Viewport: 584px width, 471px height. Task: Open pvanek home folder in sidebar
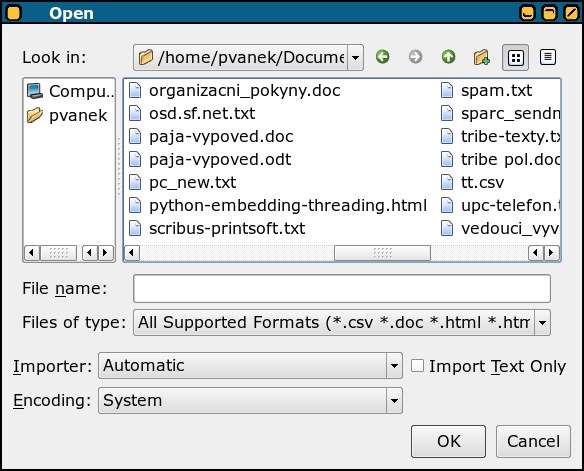coord(67,115)
